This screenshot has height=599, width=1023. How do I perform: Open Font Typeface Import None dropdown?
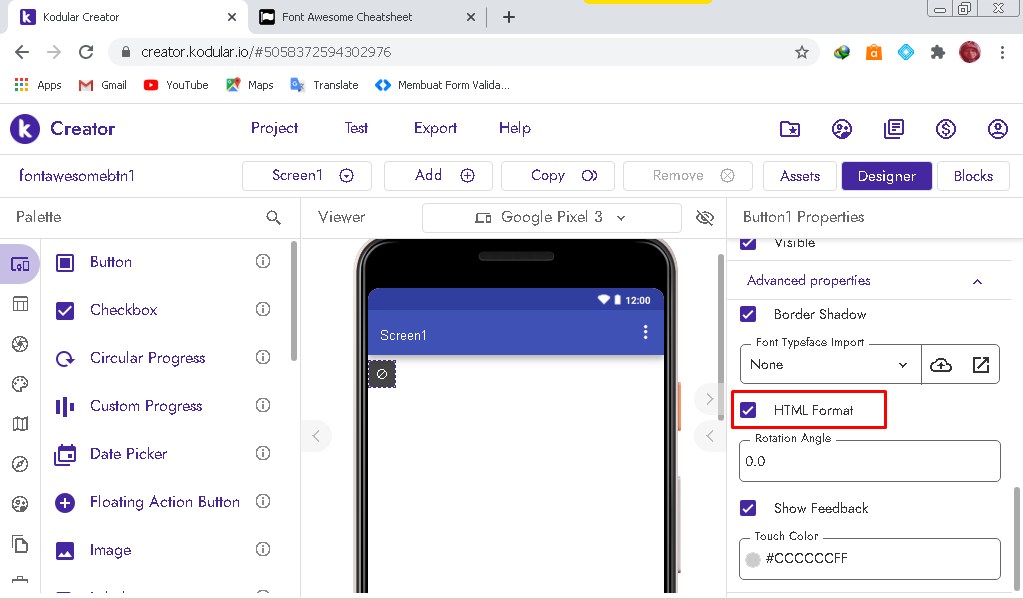(x=831, y=365)
